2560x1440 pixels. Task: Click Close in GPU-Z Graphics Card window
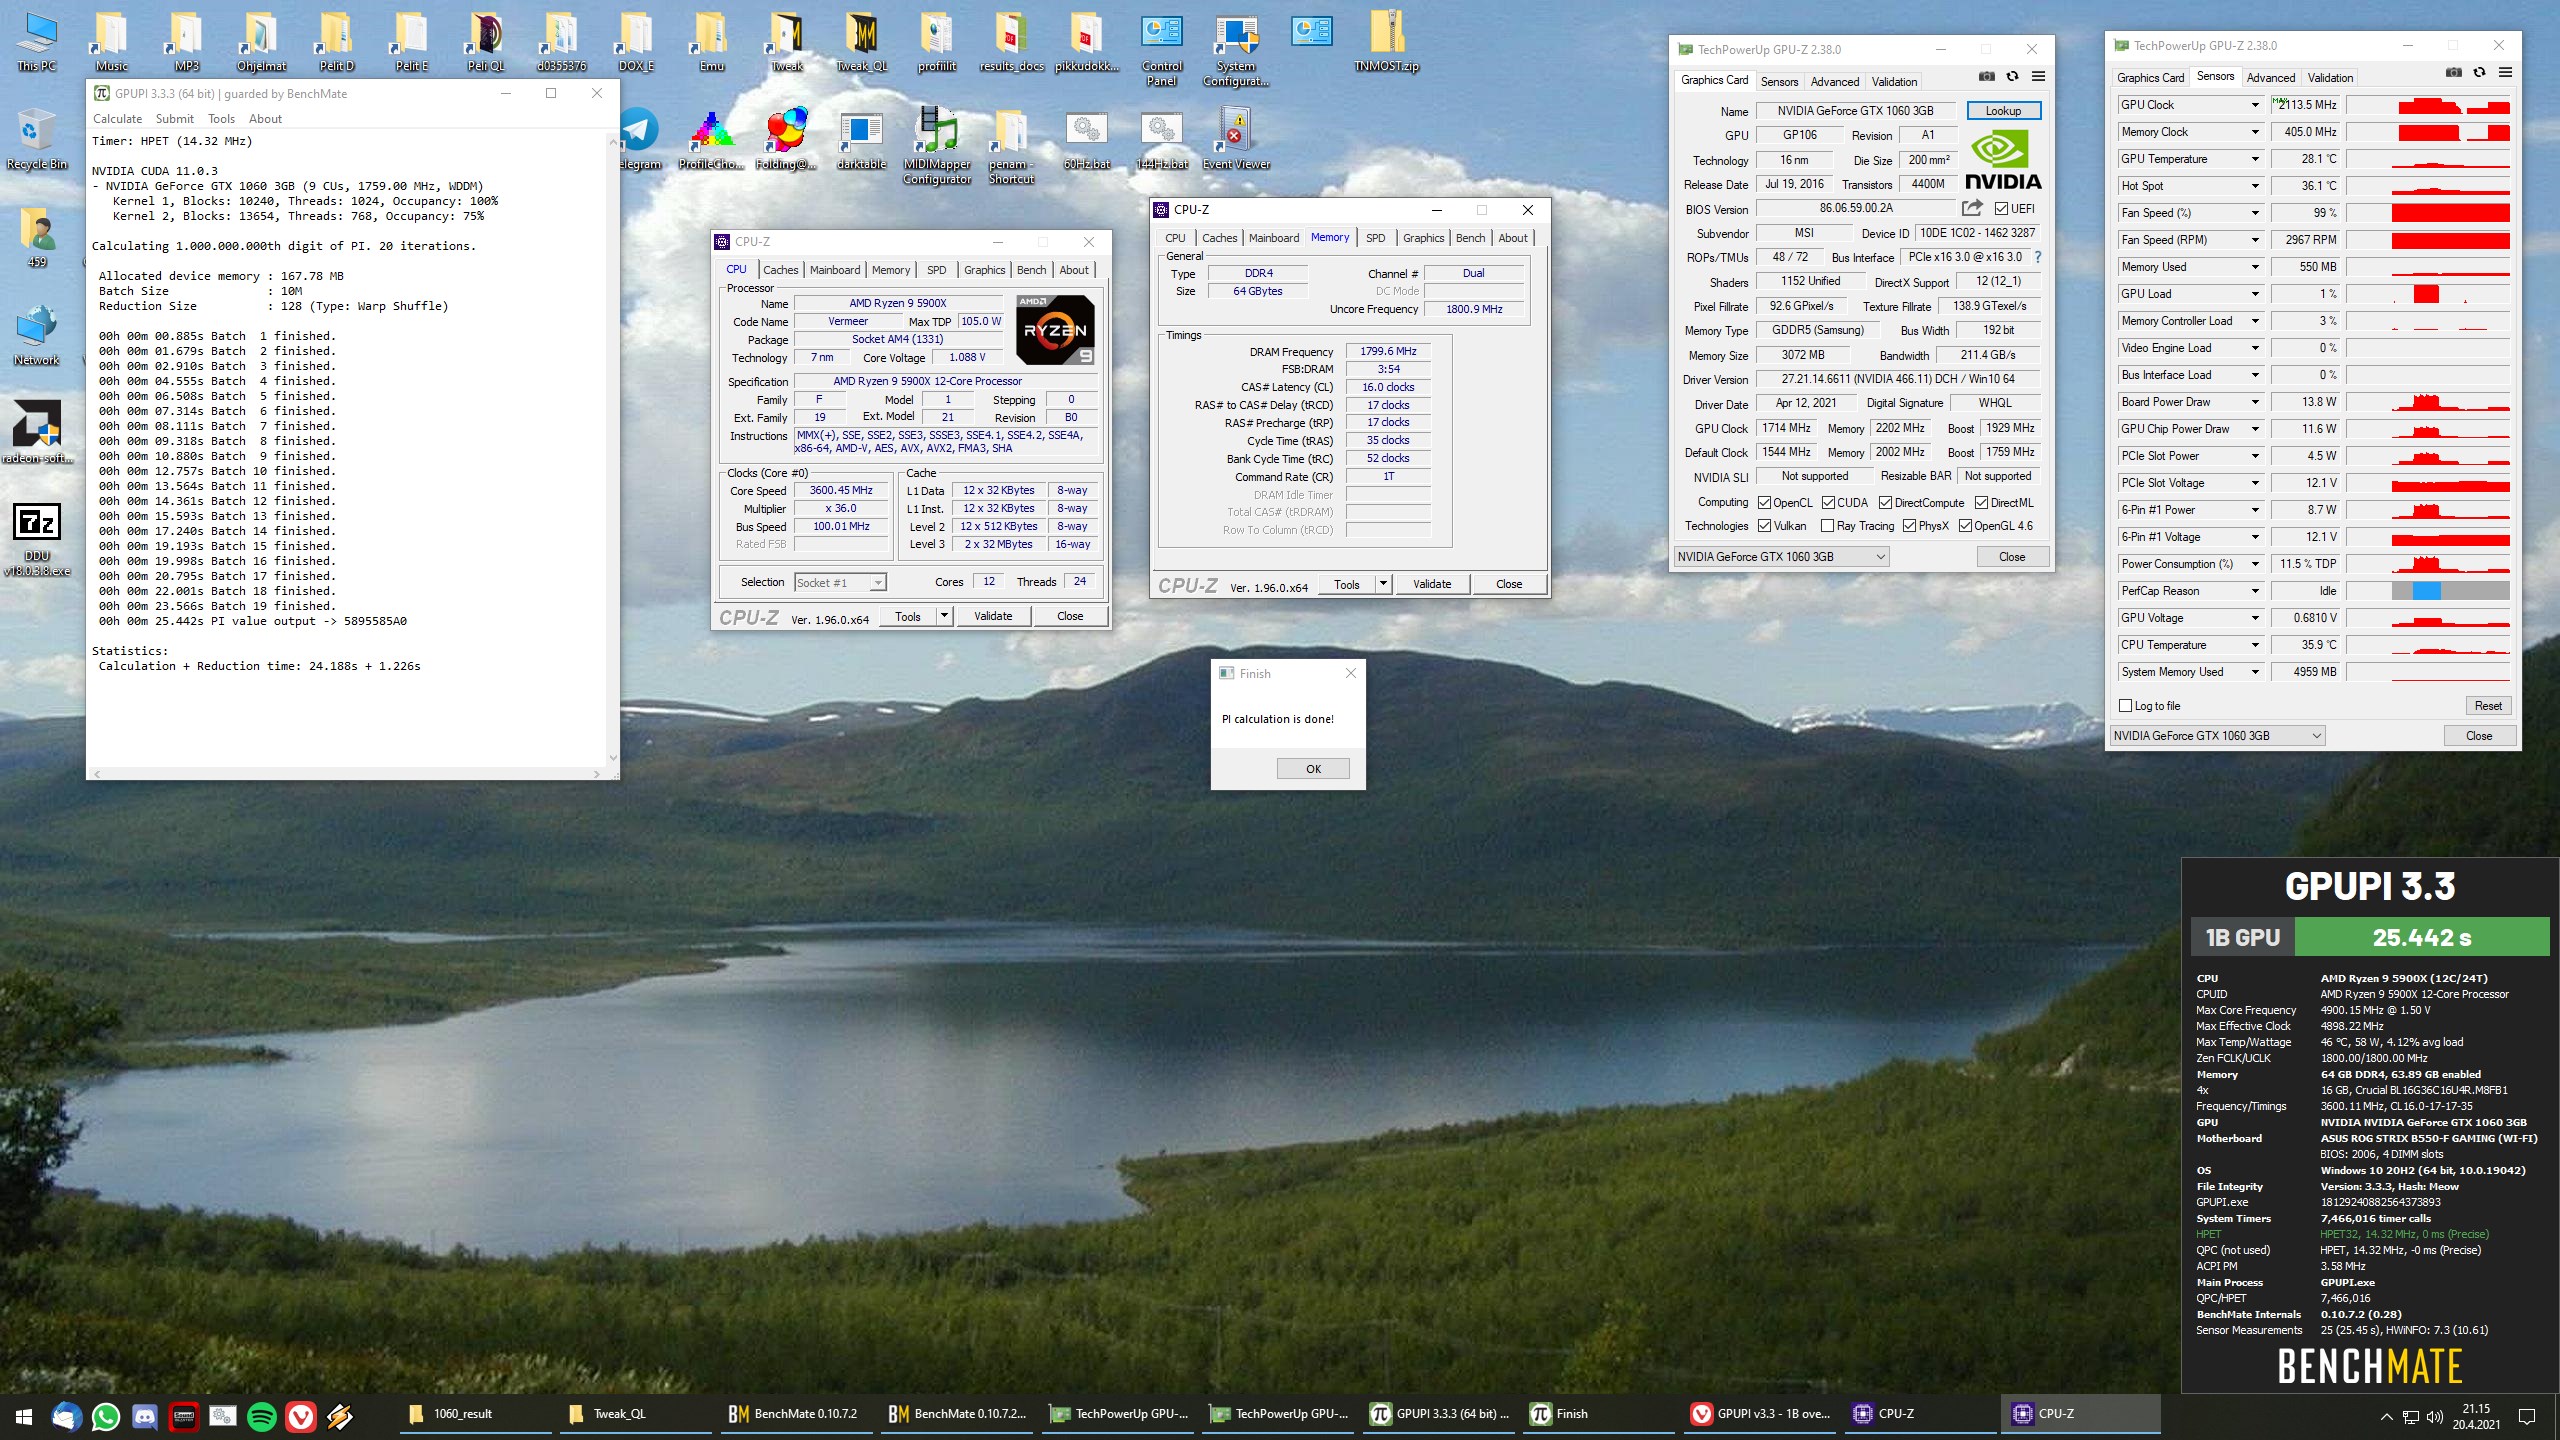(x=2012, y=557)
